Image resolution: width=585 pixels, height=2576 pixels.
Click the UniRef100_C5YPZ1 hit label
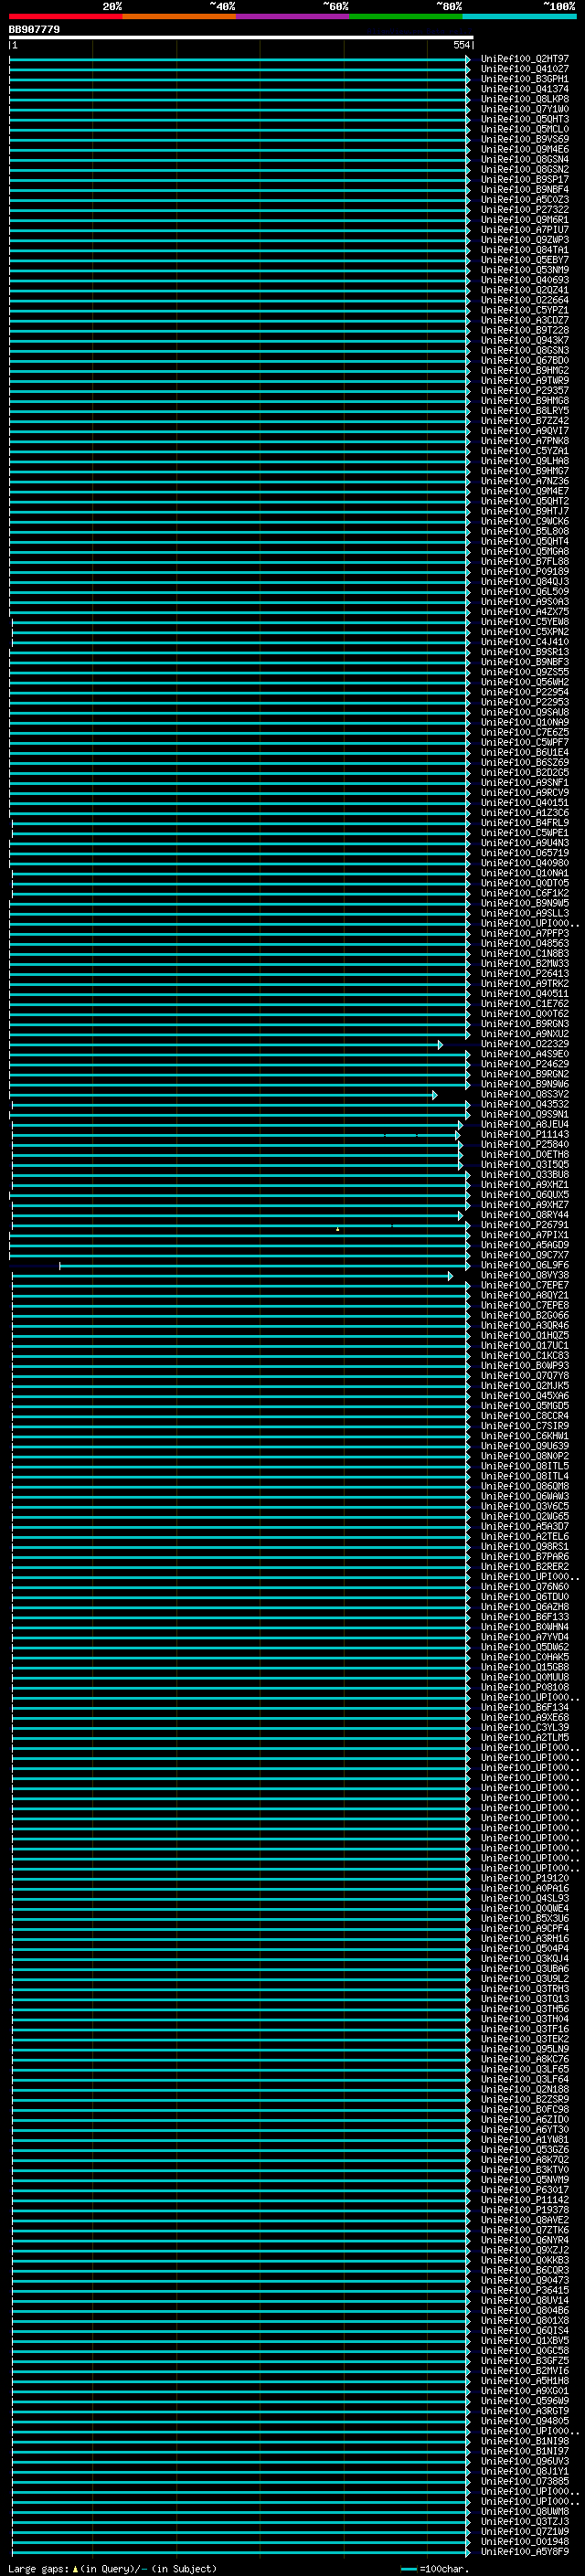tap(525, 310)
